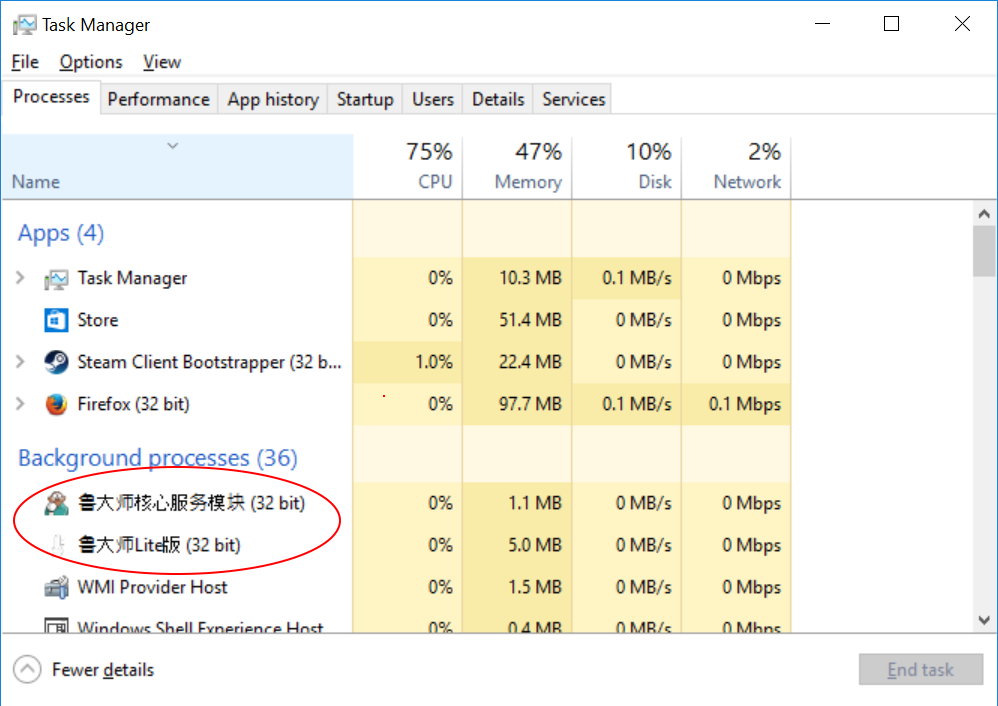The image size is (998, 706).
Task: Click the End task button
Action: [x=920, y=670]
